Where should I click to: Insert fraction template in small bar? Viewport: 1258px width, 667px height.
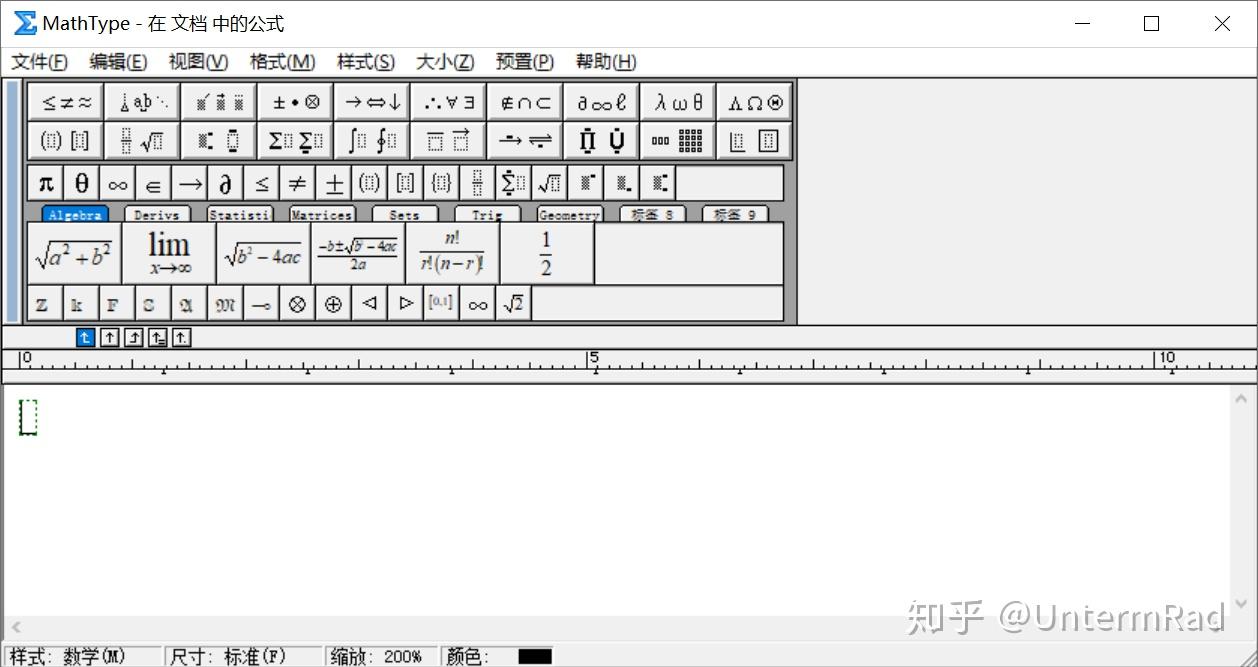tap(478, 184)
